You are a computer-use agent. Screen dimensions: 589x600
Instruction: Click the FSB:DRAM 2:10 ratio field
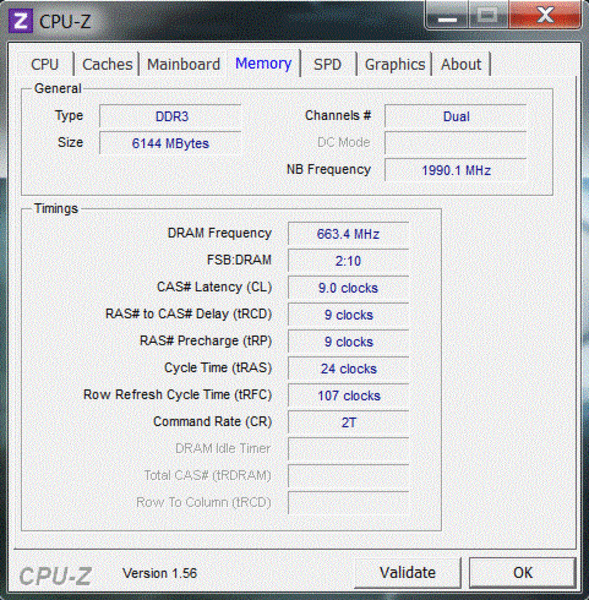[x=348, y=261]
